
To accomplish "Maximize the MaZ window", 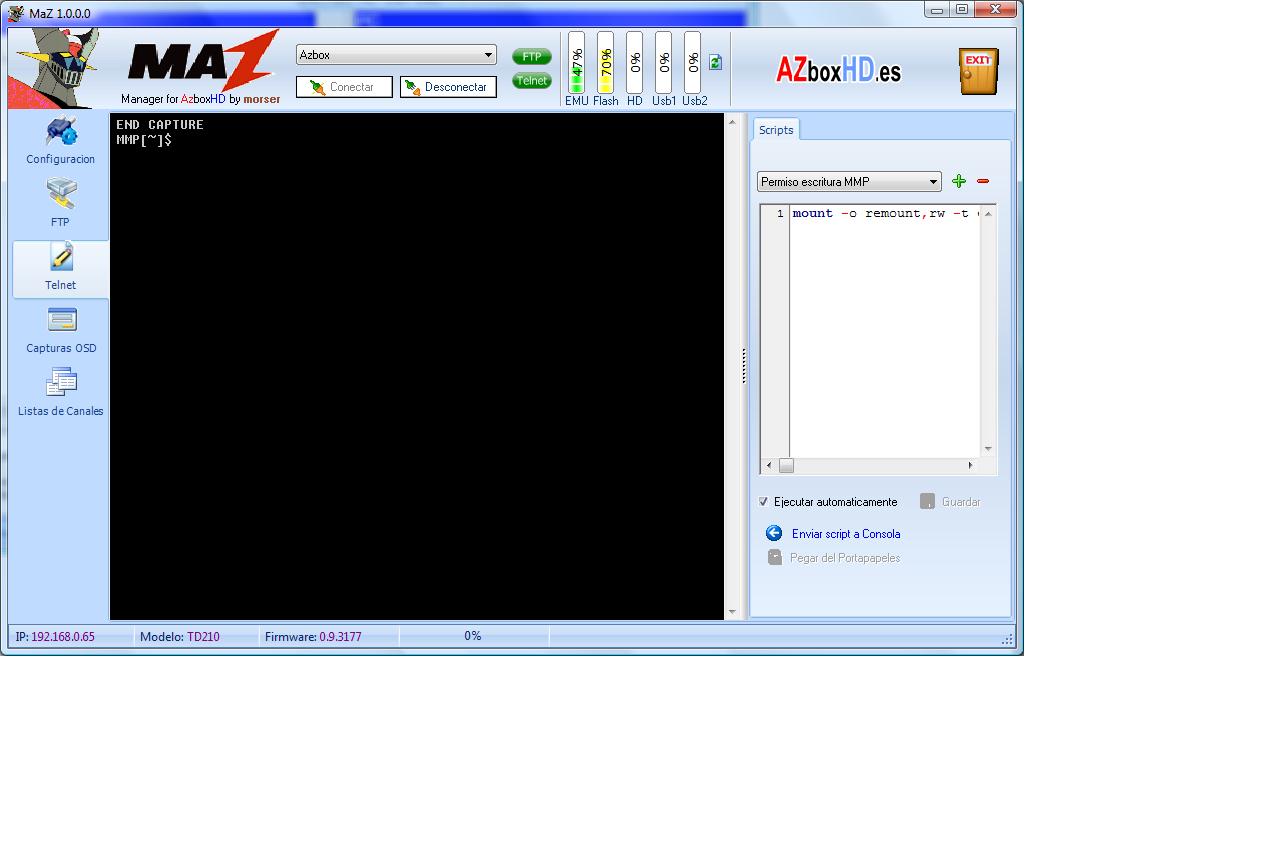I will click(x=961, y=9).
